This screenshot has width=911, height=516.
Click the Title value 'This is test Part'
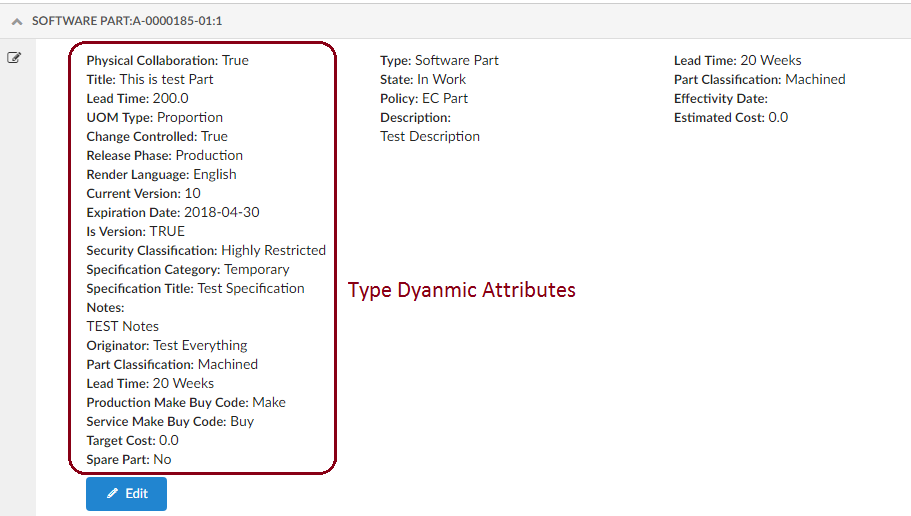click(166, 79)
